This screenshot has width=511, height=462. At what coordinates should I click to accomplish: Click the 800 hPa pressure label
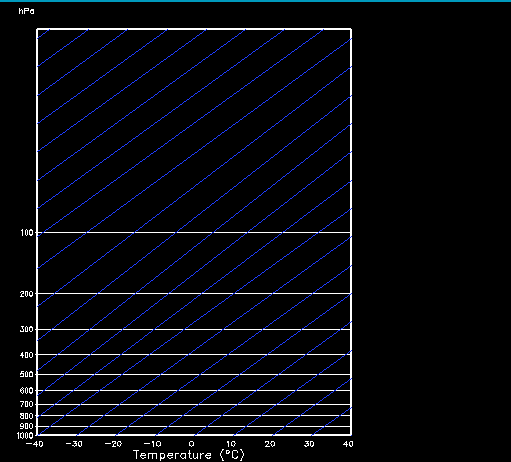click(x=27, y=416)
